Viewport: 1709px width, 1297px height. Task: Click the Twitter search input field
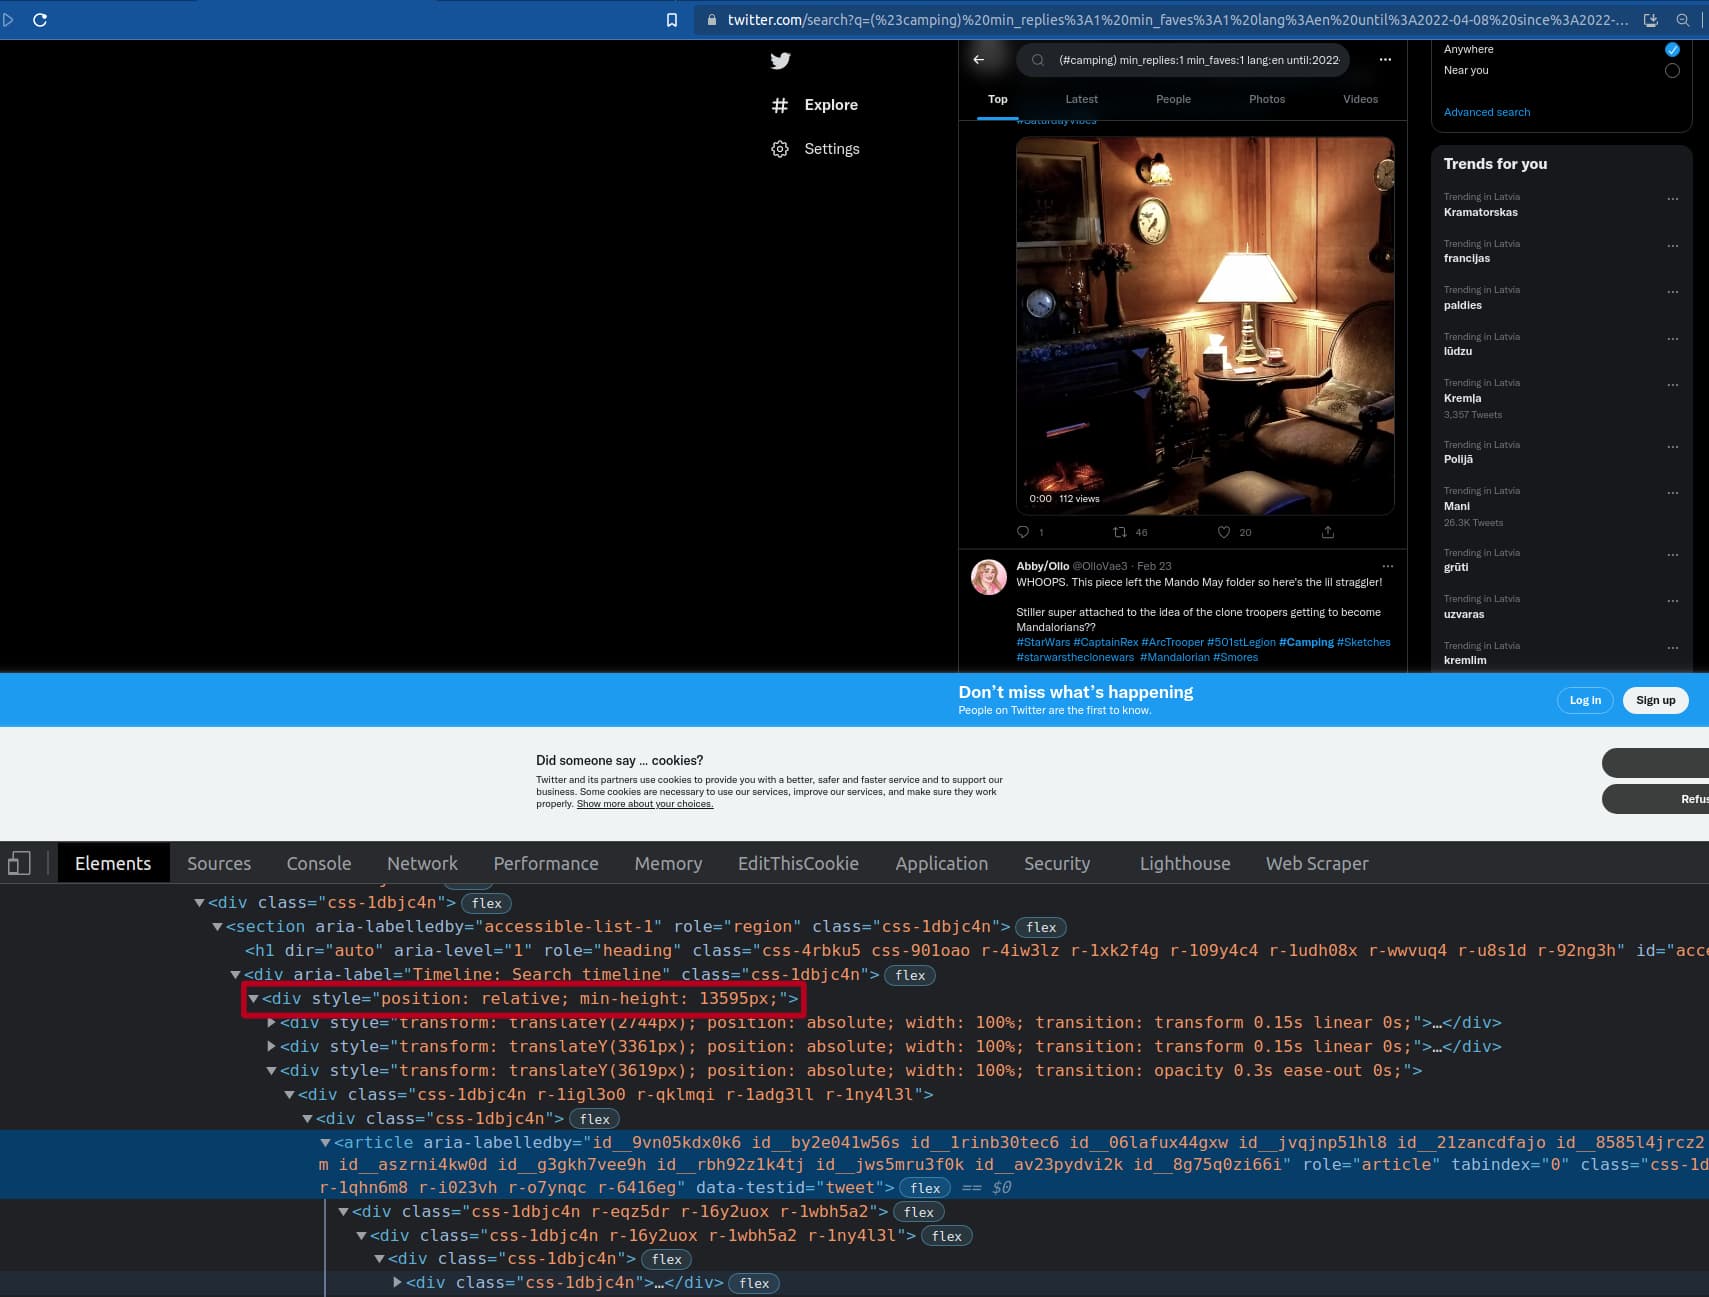coord(1198,60)
